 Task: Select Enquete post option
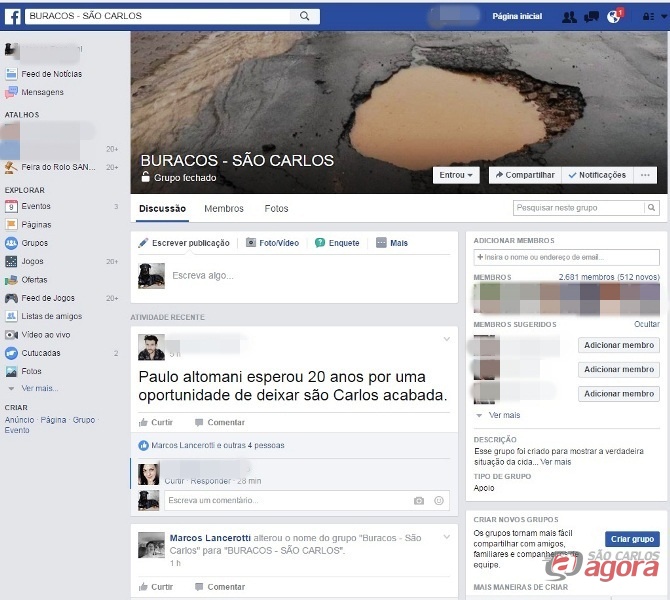tap(338, 243)
